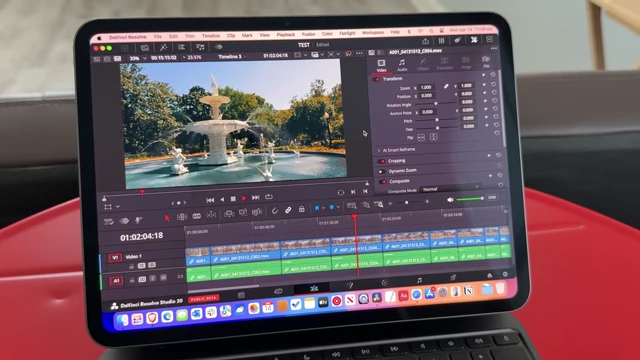Open the viewer zoom percentage dropdown
Screen dimensions: 640x360
pyautogui.click(x=138, y=58)
